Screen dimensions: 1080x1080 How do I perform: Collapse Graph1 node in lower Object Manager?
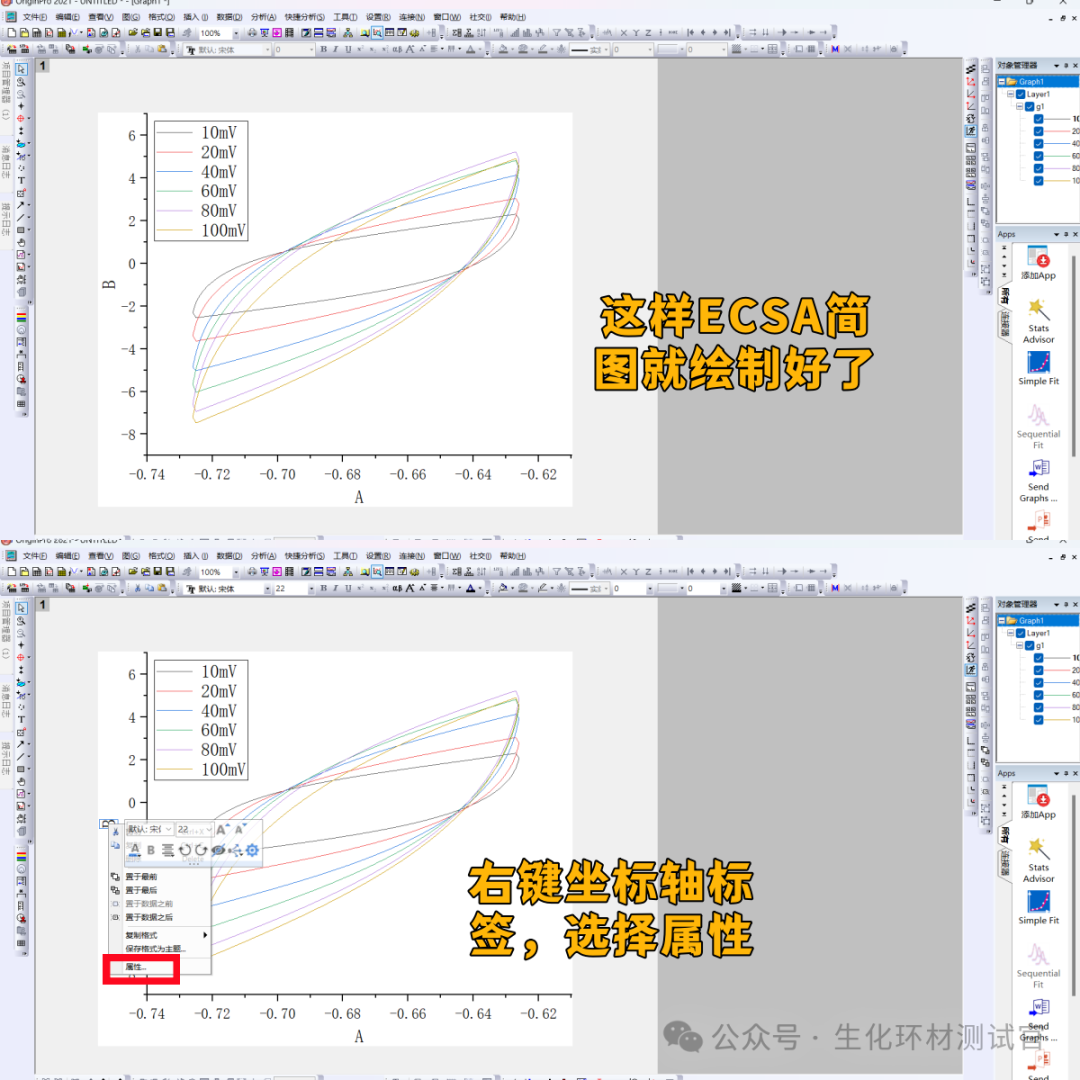(1001, 621)
